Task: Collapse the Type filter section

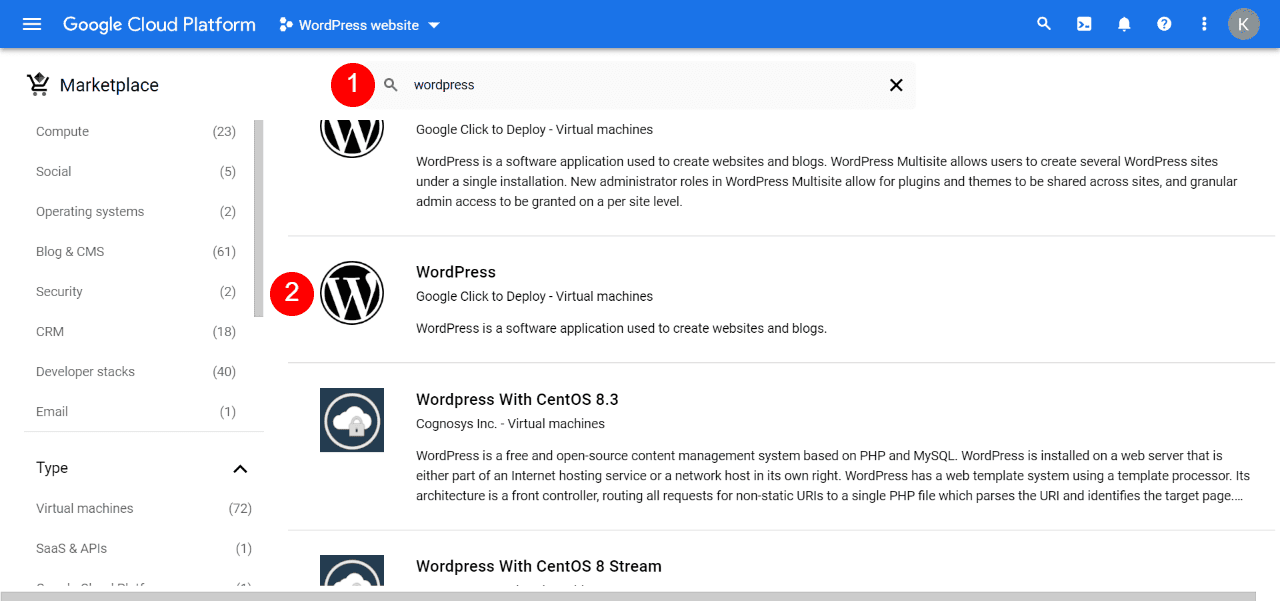Action: click(239, 467)
